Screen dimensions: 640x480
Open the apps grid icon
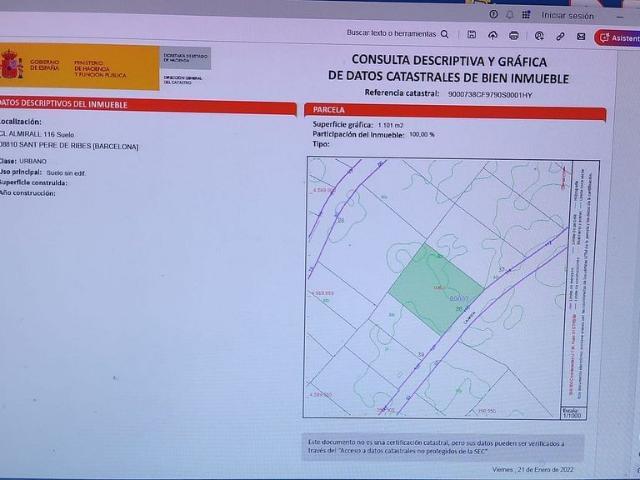(x=526, y=15)
